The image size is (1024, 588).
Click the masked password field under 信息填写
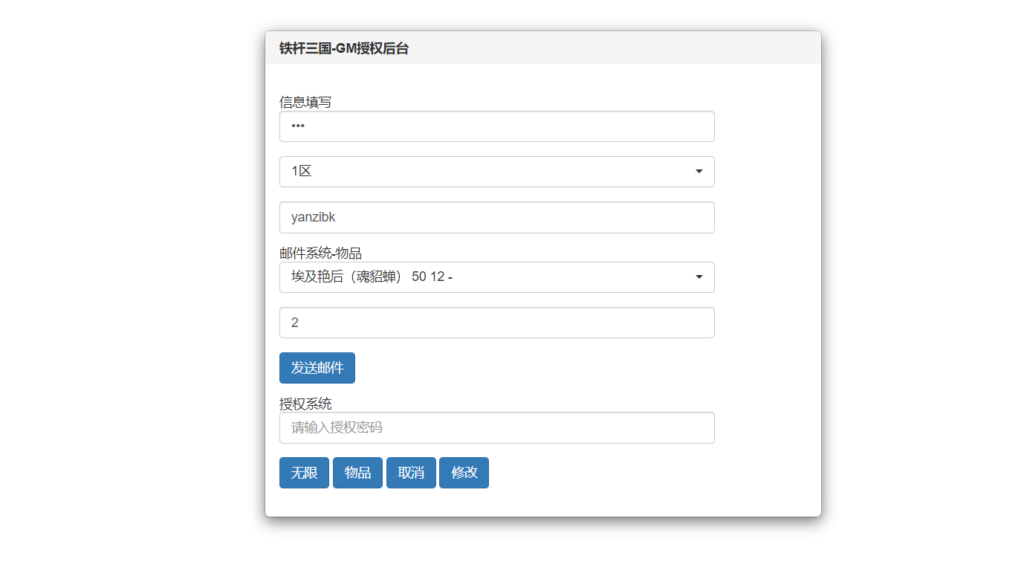pos(496,127)
